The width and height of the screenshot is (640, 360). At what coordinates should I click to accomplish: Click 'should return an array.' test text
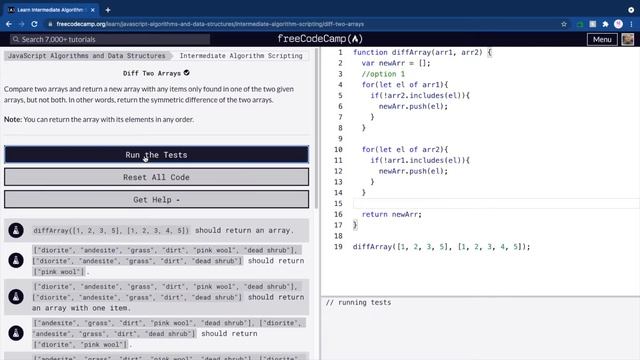[x=244, y=230]
